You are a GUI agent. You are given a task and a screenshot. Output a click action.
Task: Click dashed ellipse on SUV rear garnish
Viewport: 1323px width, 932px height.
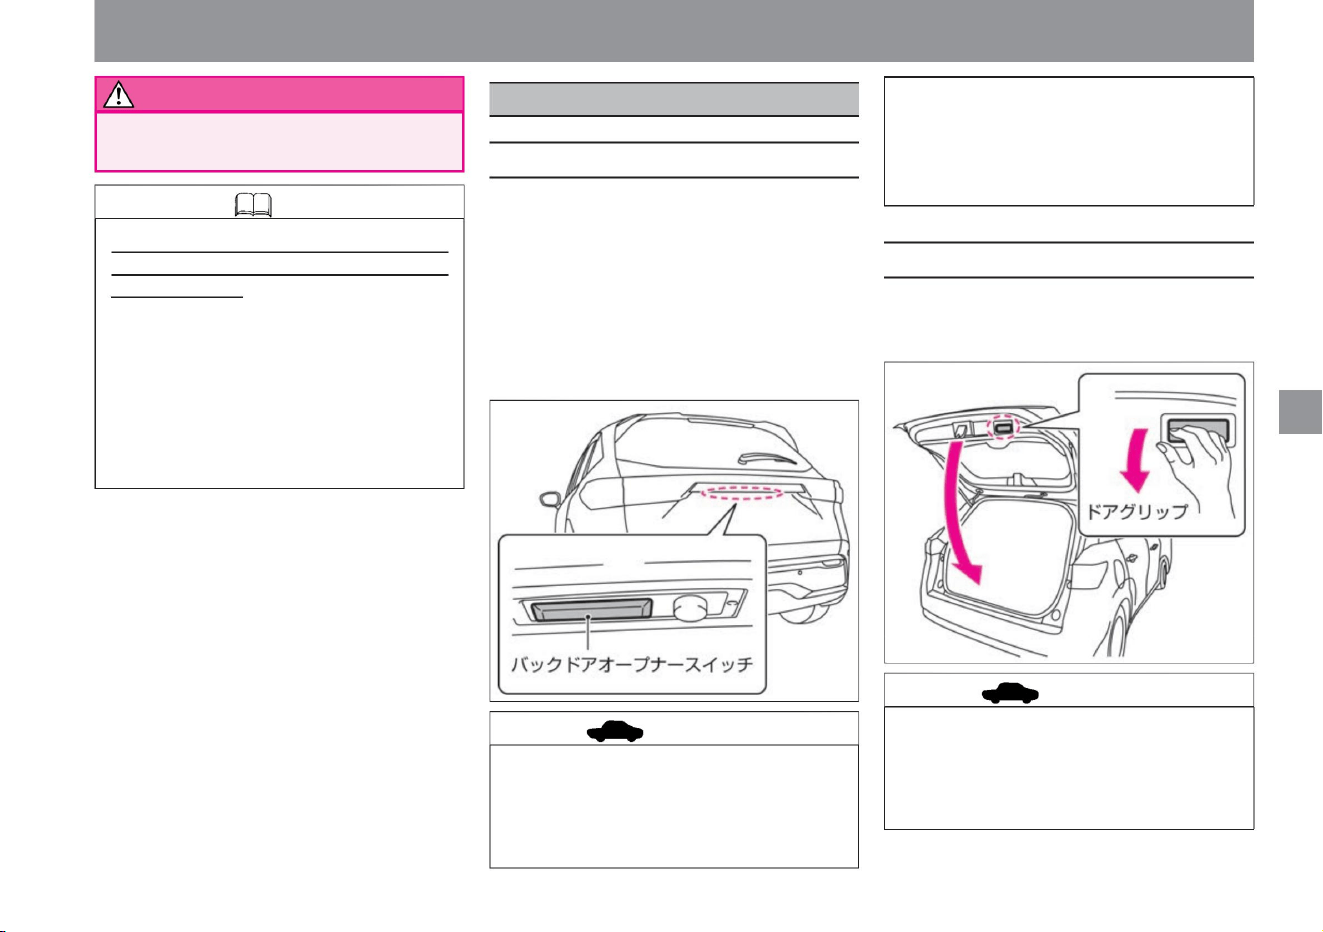pyautogui.click(x=739, y=493)
